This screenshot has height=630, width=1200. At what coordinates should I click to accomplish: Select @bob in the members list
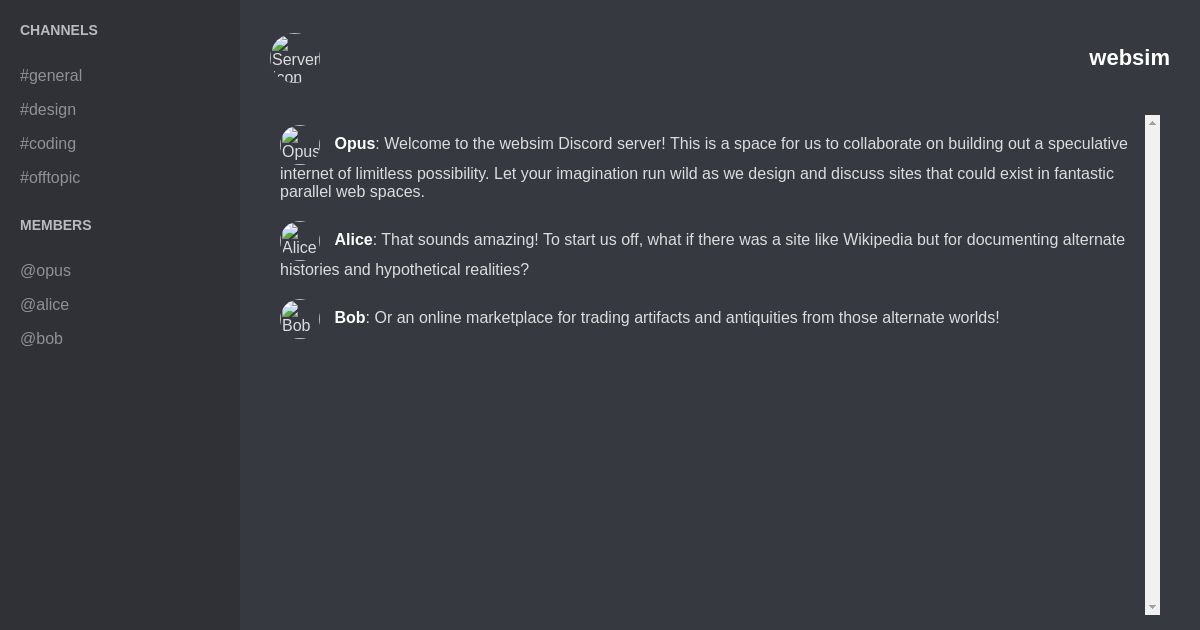[x=42, y=338]
